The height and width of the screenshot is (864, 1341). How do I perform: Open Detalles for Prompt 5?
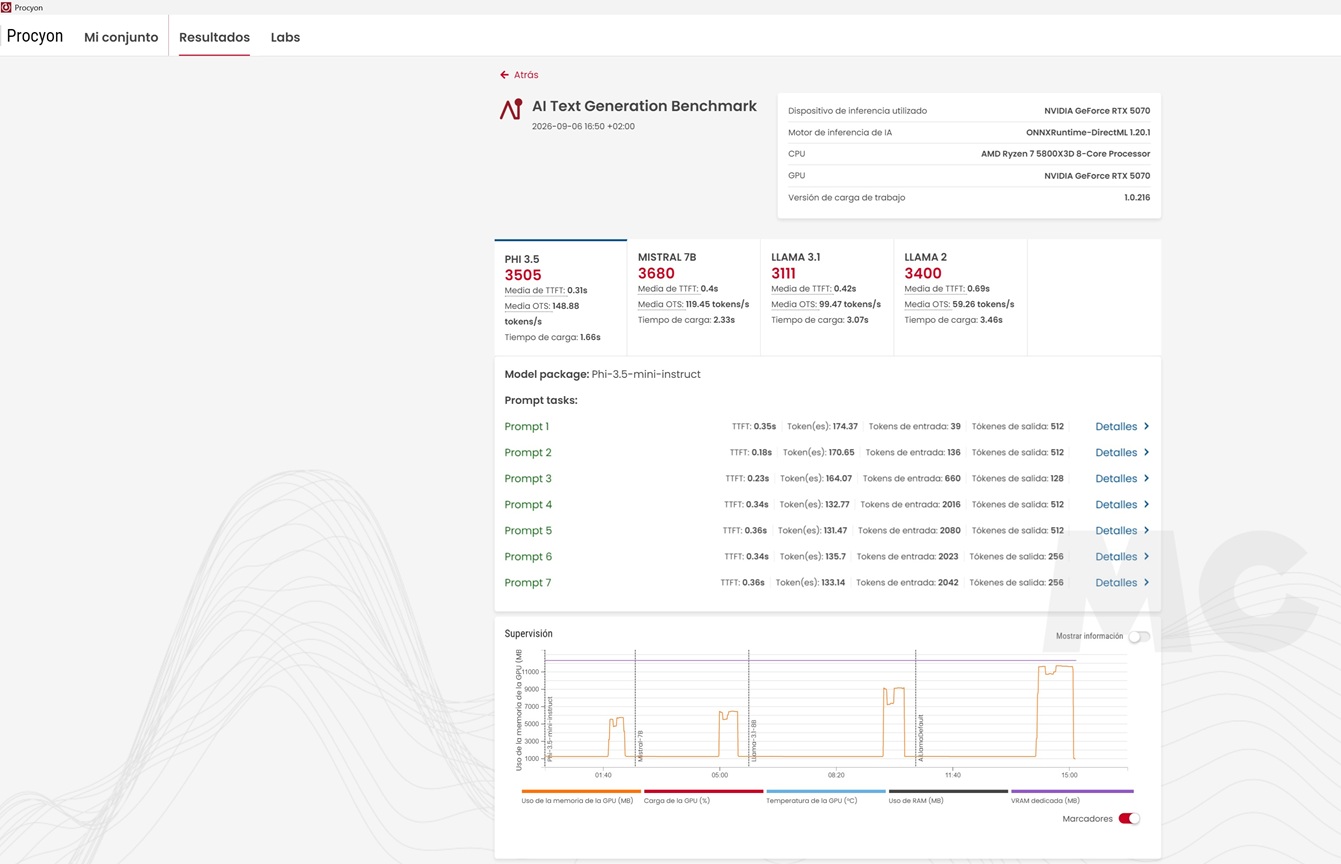coord(1116,530)
